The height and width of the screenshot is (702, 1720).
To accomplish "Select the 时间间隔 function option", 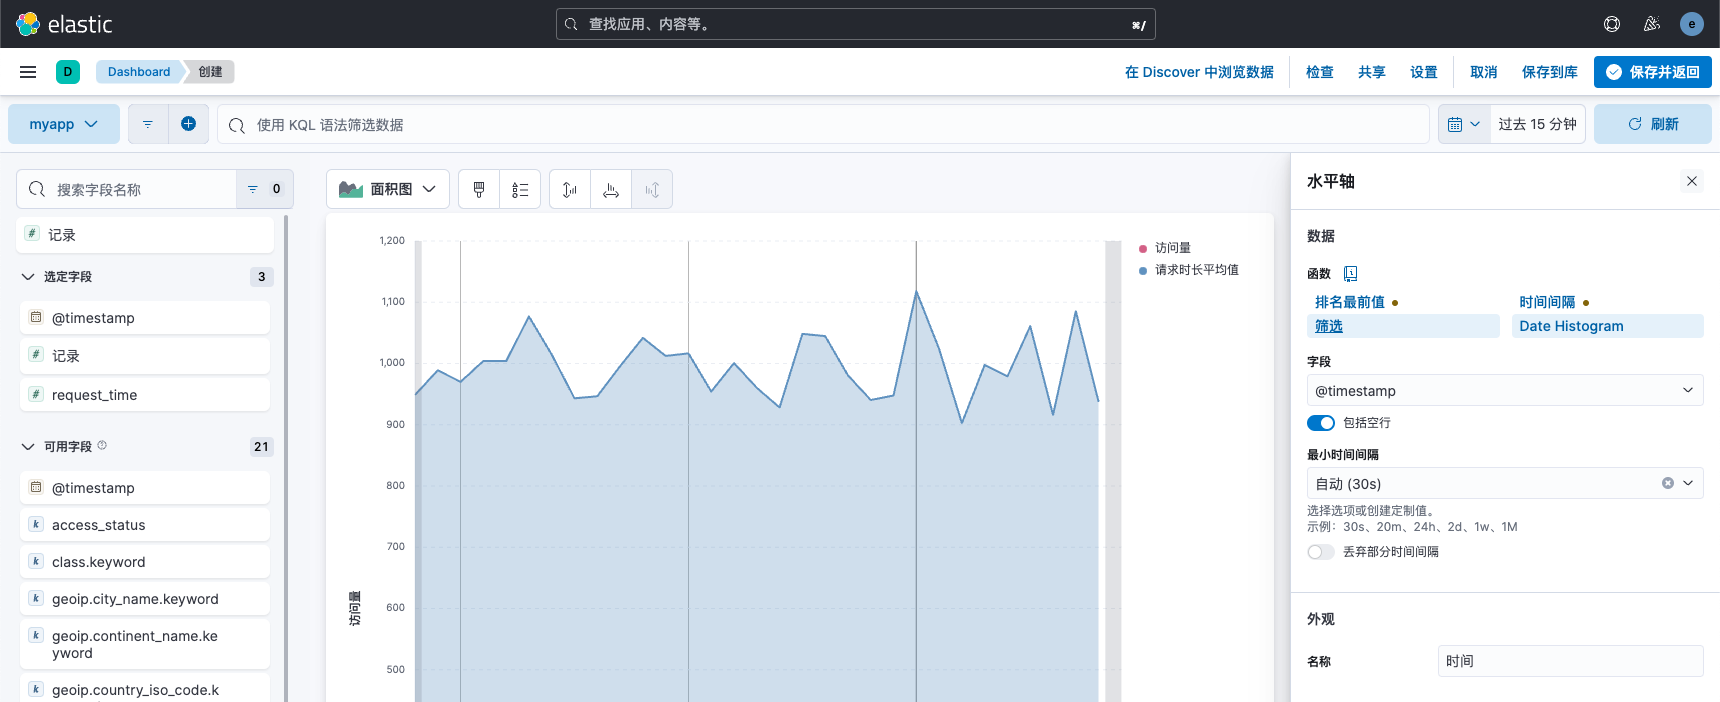I will pyautogui.click(x=1547, y=302).
